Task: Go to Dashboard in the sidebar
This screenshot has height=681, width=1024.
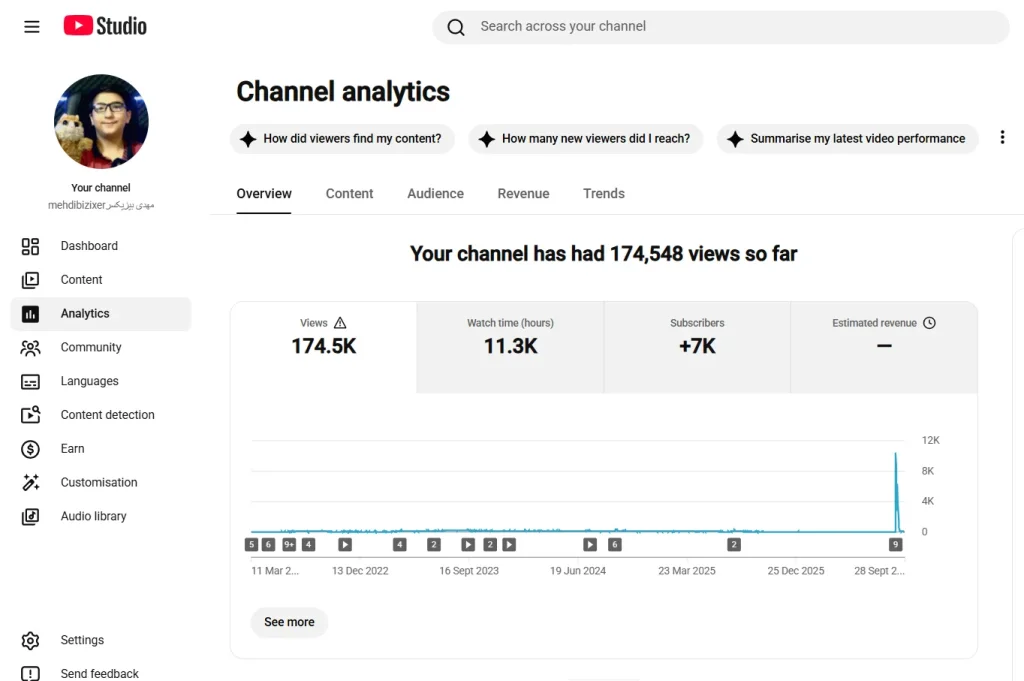Action: (x=101, y=246)
